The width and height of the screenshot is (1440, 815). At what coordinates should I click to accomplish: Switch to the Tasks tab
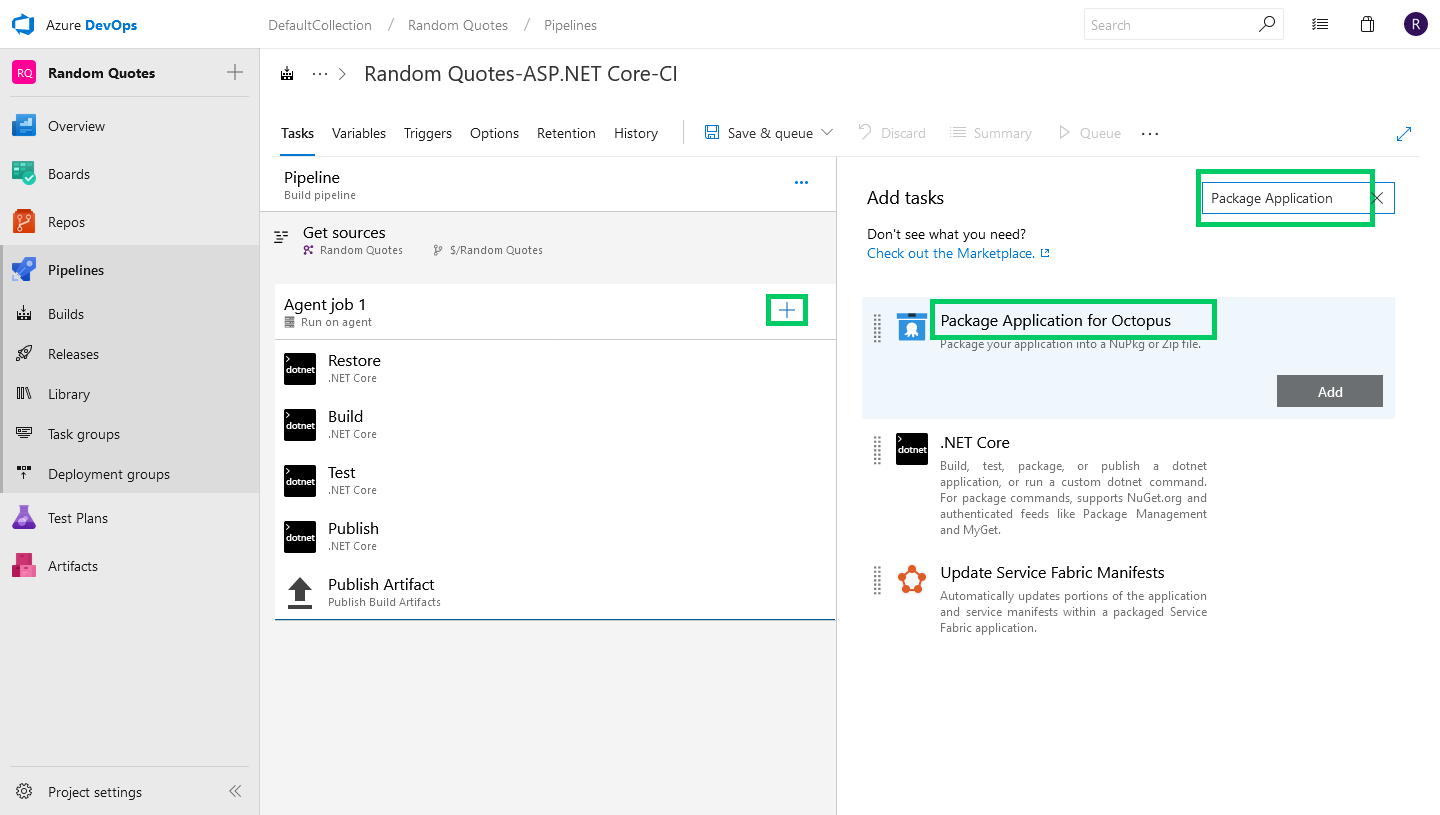coord(297,133)
